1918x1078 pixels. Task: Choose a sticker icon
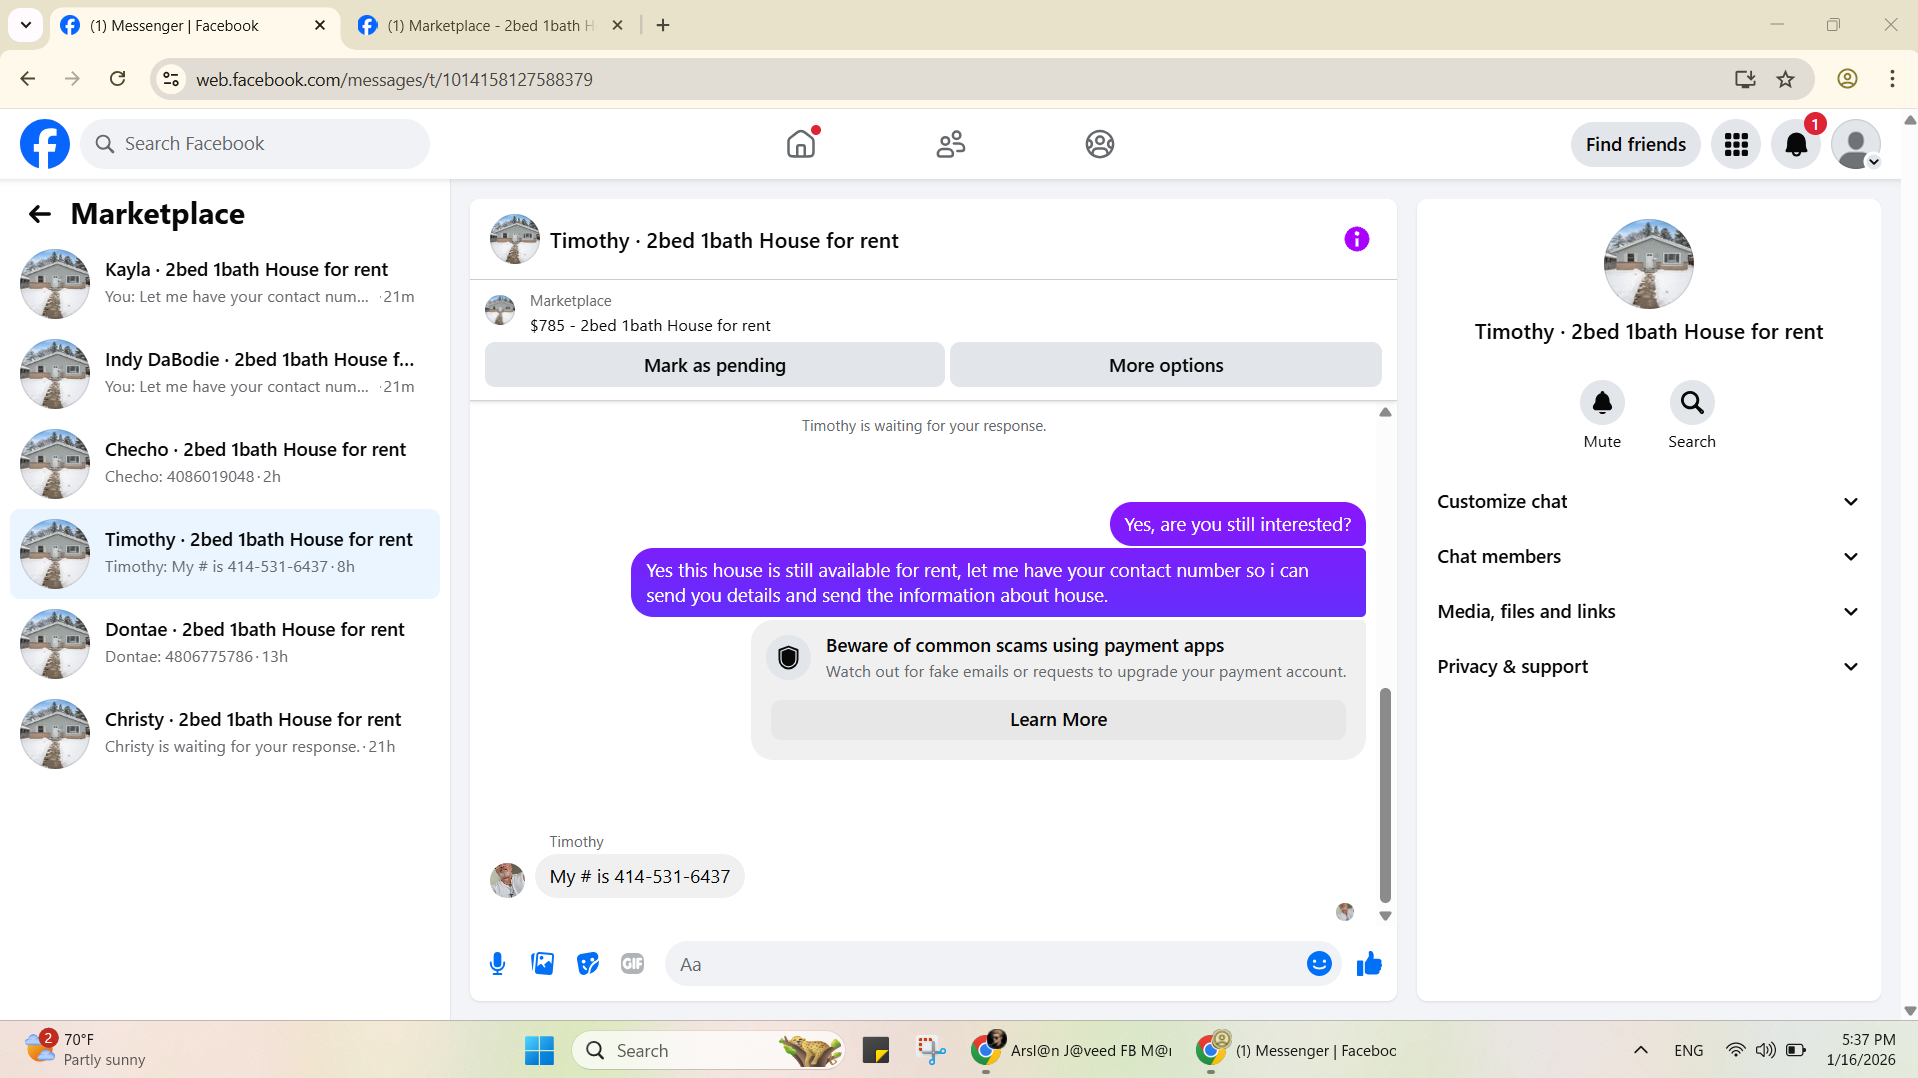tap(588, 964)
